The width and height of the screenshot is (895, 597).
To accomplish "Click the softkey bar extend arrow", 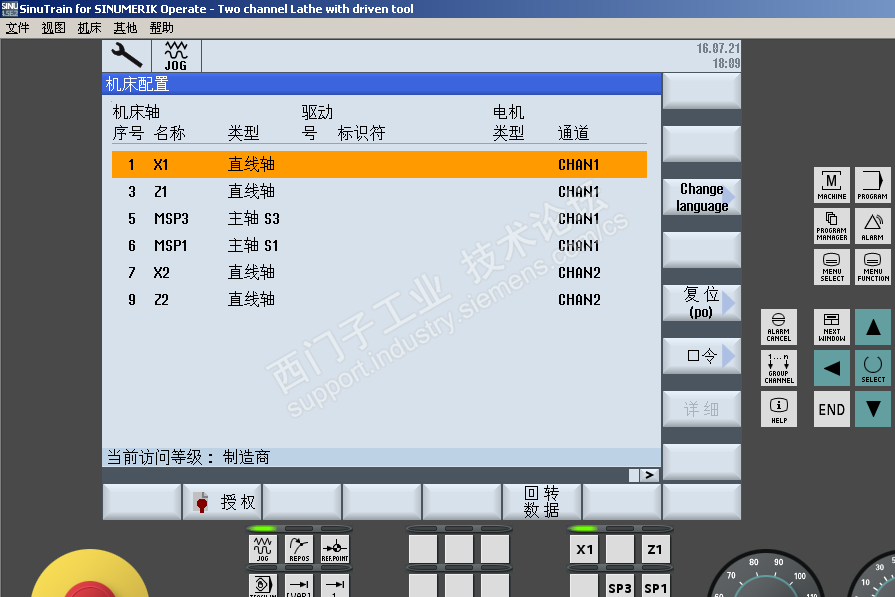I will [x=650, y=475].
